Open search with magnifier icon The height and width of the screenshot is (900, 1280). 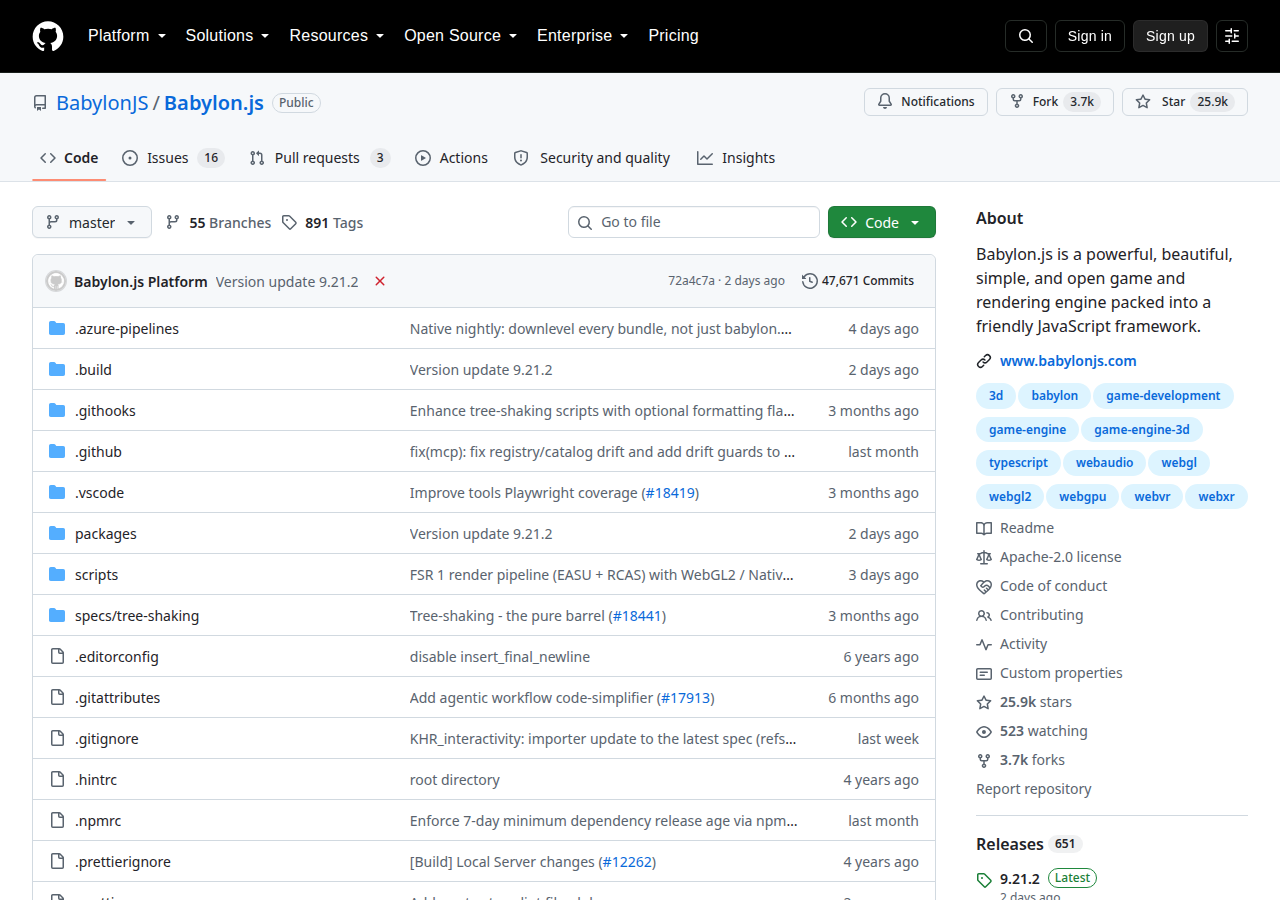click(x=1026, y=36)
